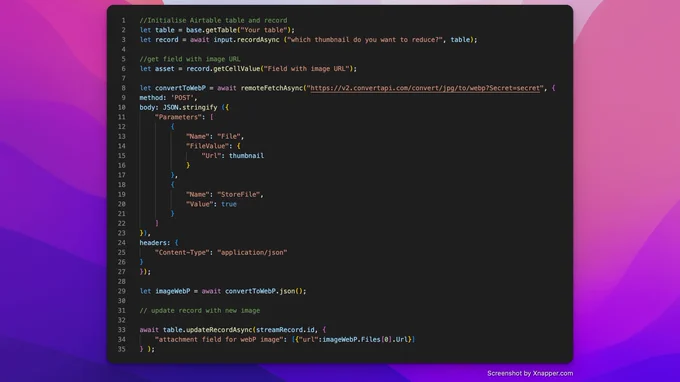This screenshot has width=680, height=382.
Task: Click the 'POST' method value on line 9
Action: point(182,98)
